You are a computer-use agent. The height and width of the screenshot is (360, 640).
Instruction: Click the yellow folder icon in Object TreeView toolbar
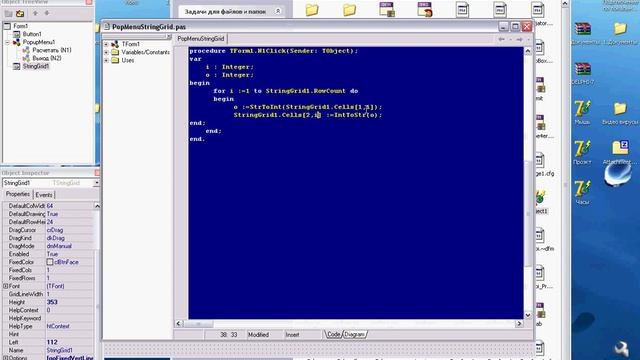click(20, 14)
